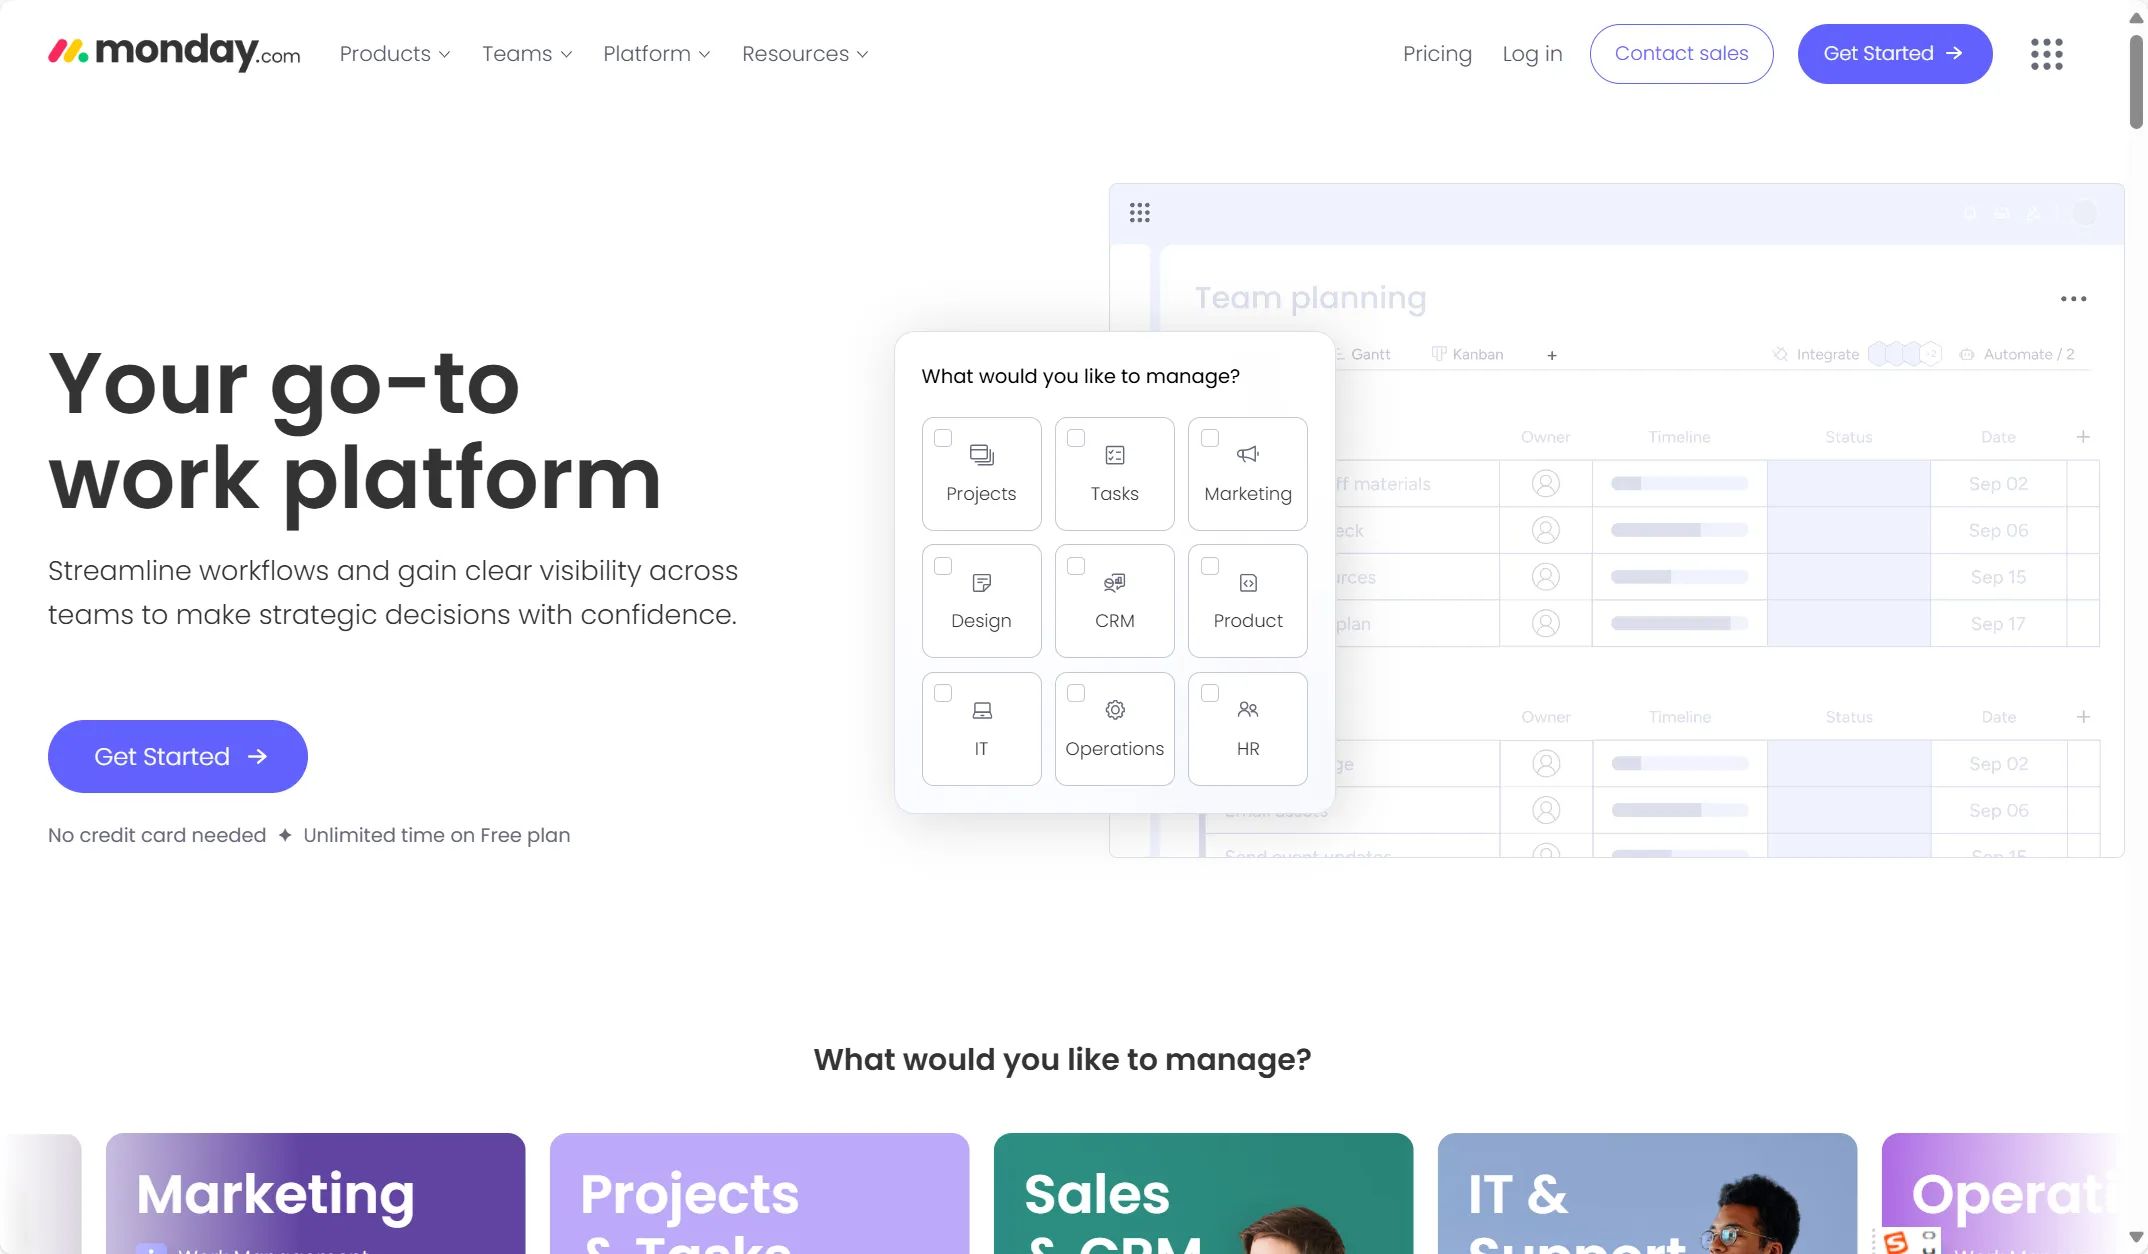Open the Pricing menu item
This screenshot has width=2148, height=1254.
pos(1436,54)
